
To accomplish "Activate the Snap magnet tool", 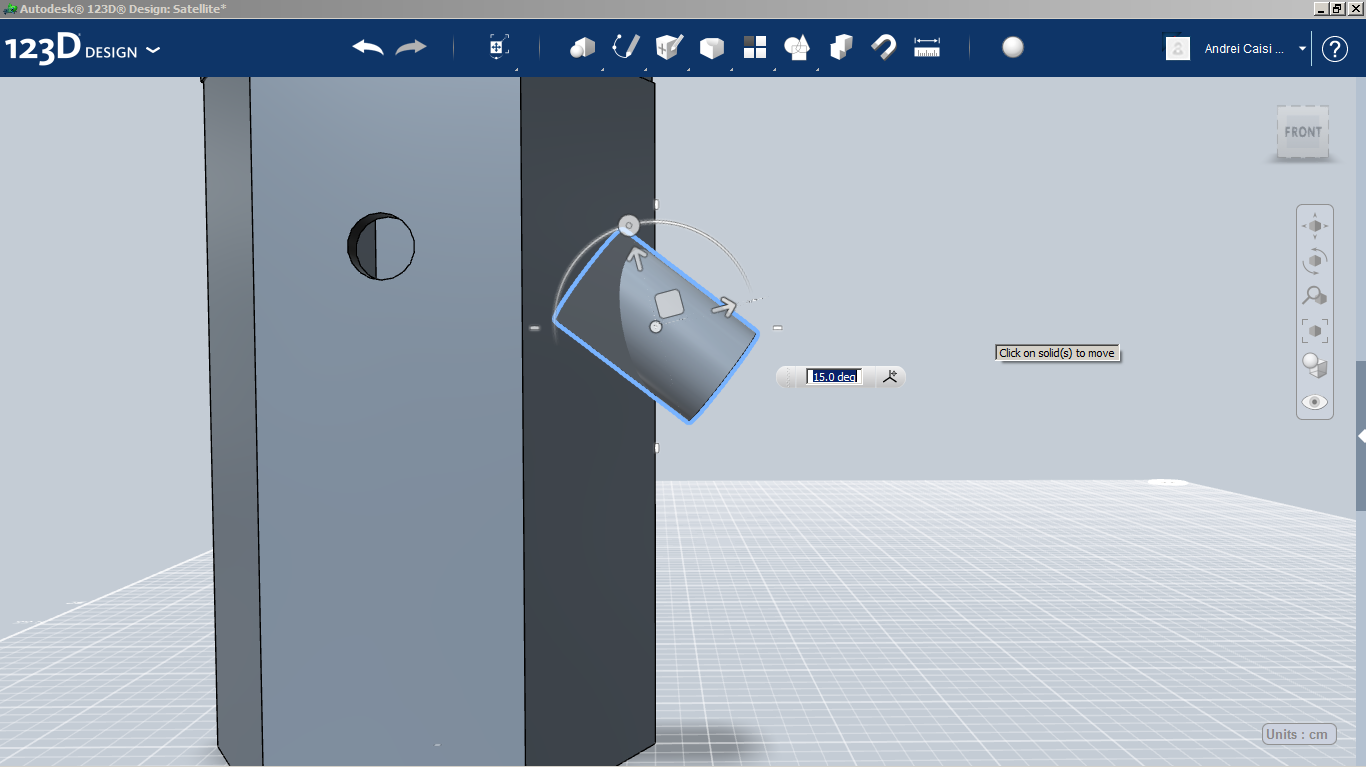I will point(884,47).
